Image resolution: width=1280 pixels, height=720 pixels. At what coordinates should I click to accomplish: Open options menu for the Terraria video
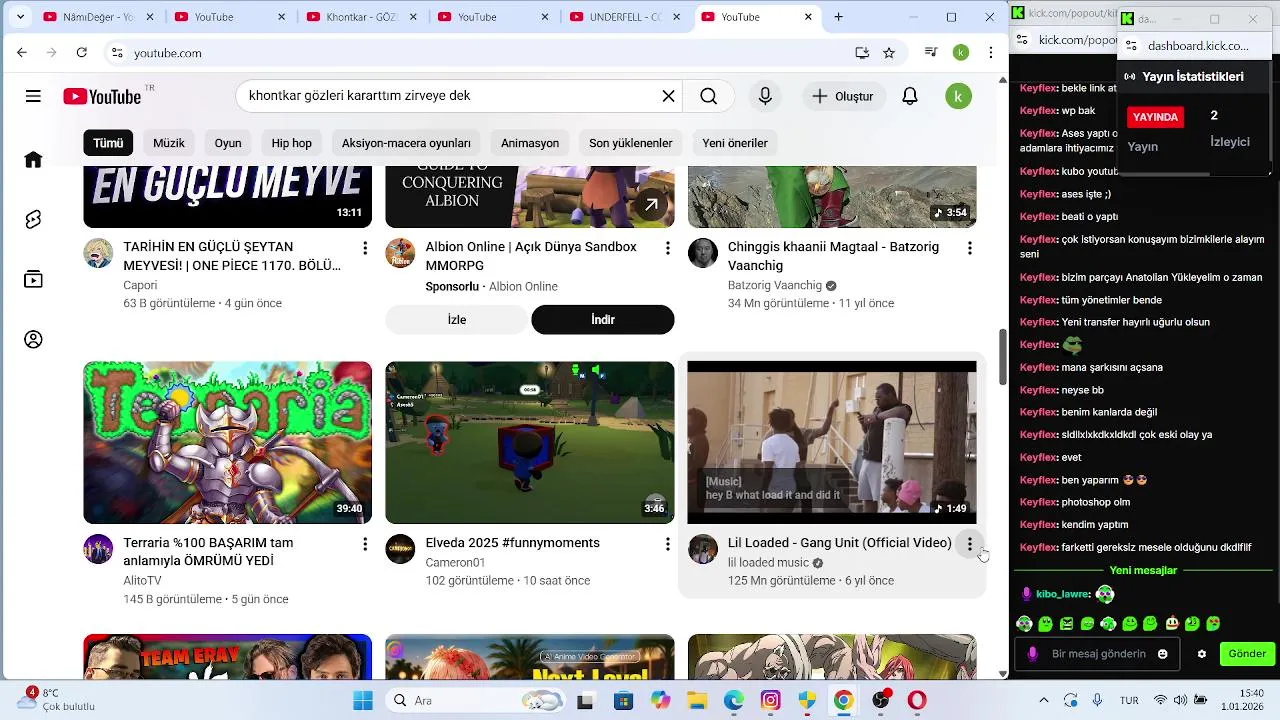click(x=365, y=544)
